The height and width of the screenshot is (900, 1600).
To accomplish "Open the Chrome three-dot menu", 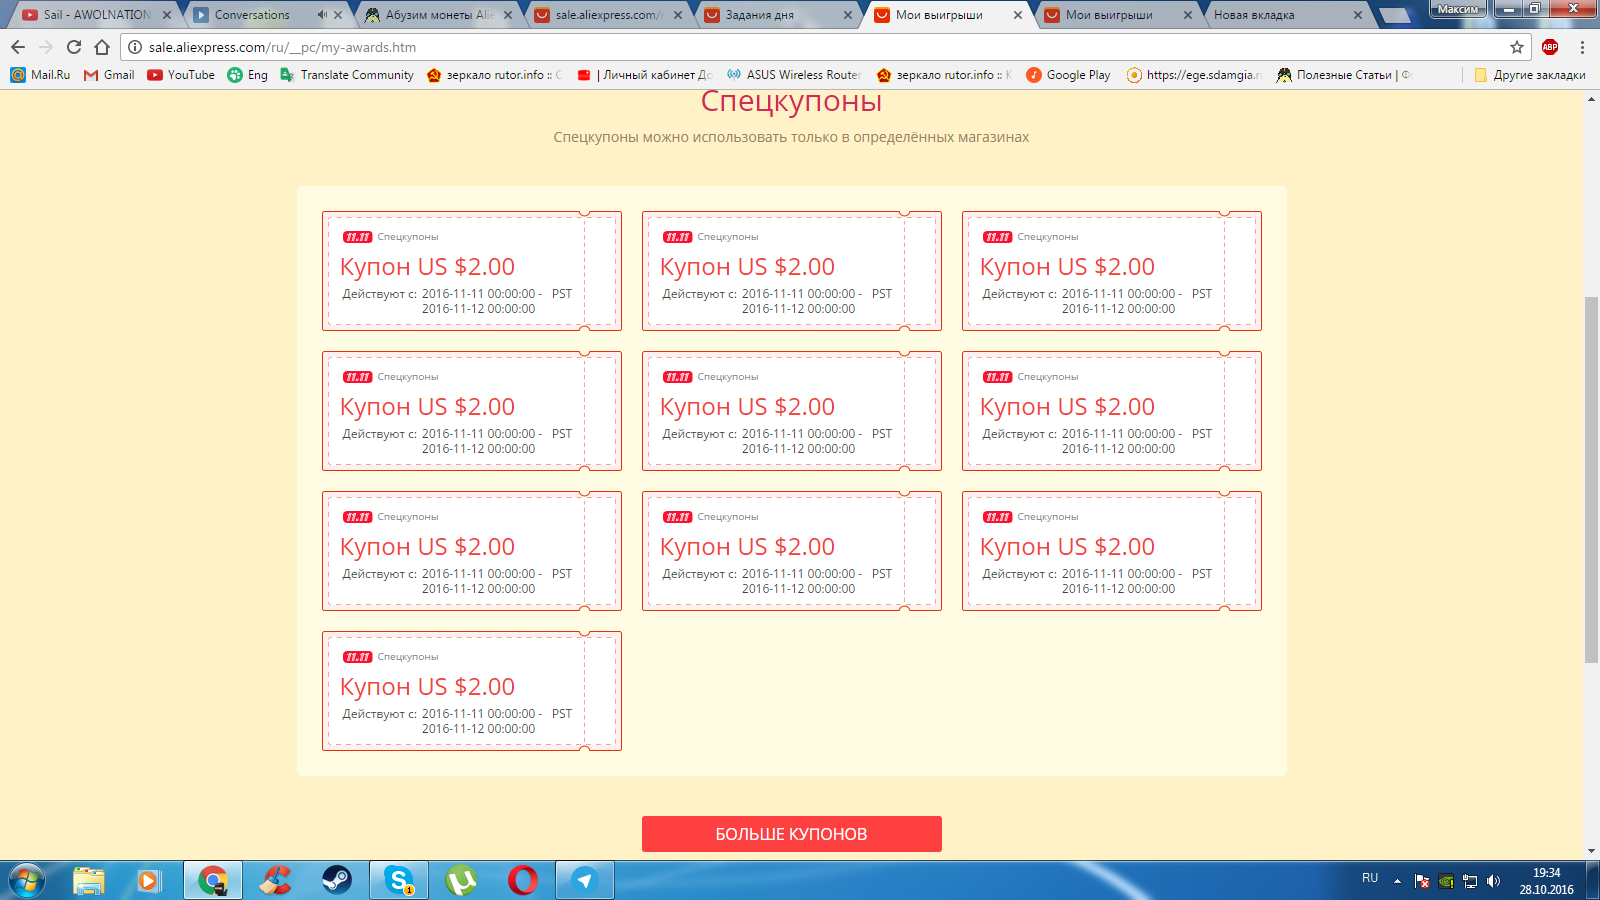I will pos(1582,47).
